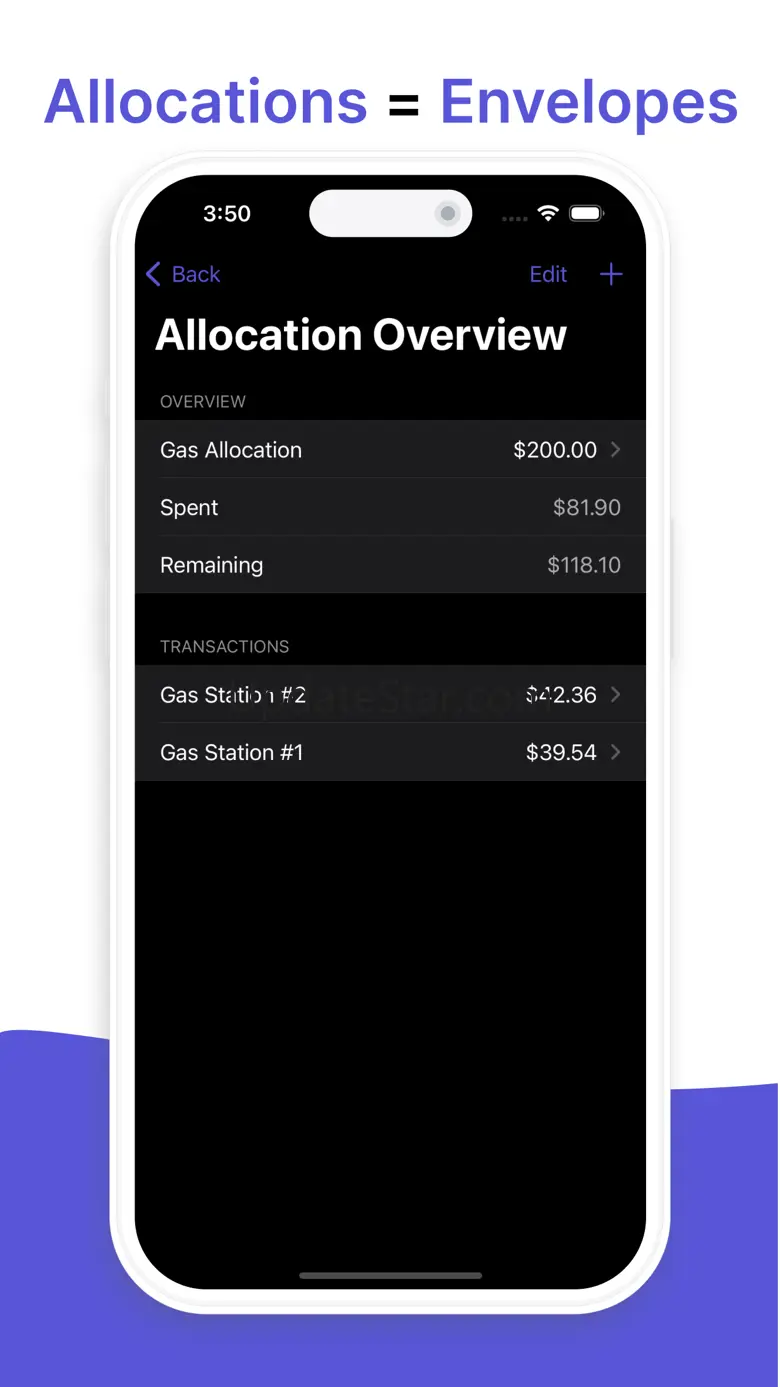The image size is (780, 1387).
Task: Tap the plus icon to add transaction
Action: (611, 274)
